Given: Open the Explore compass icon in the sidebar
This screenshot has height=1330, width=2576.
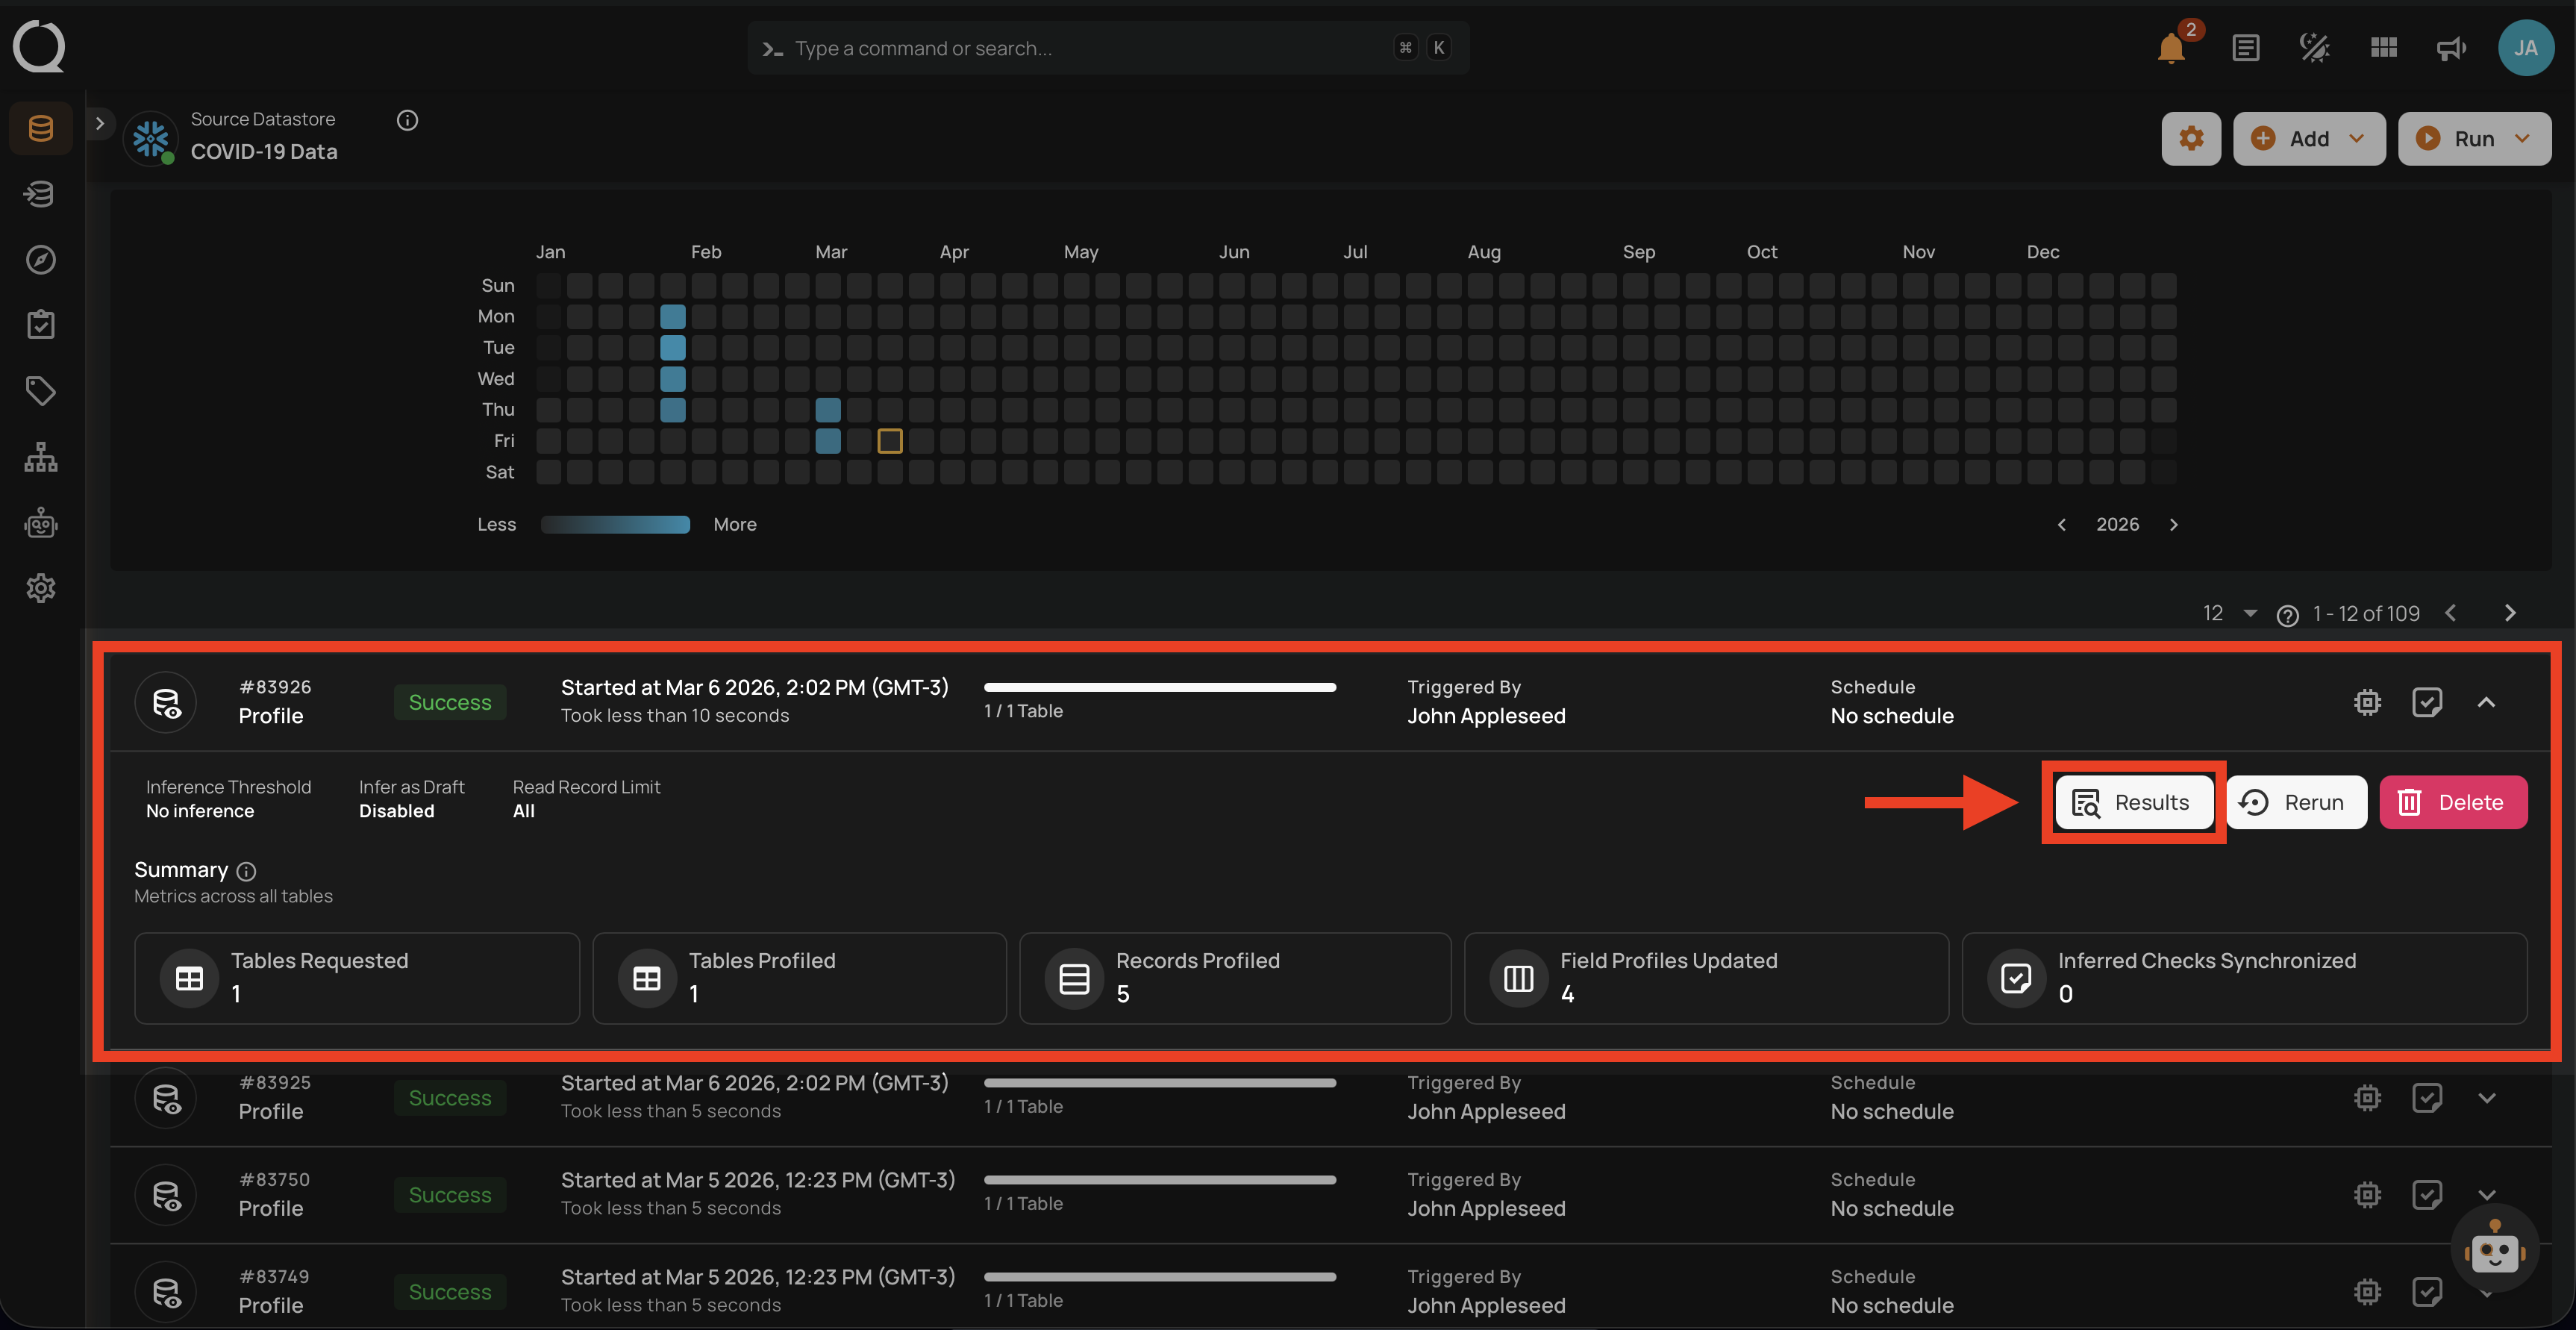Looking at the screenshot, I should [x=40, y=259].
